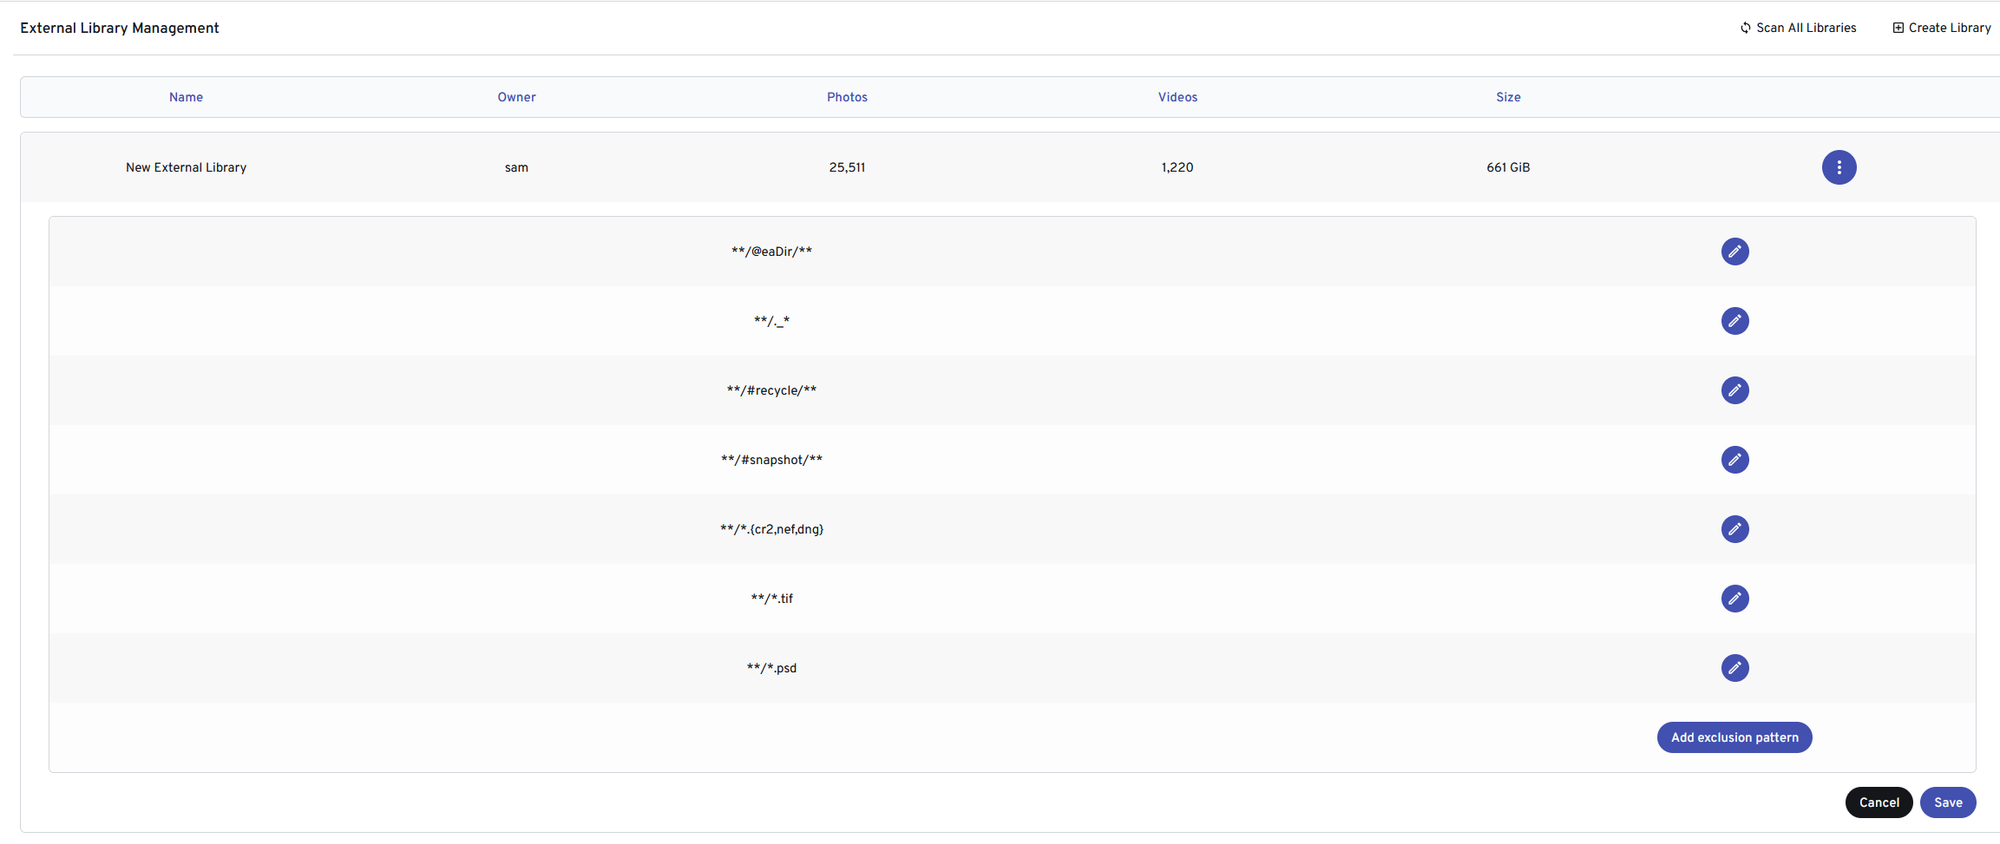Click the Size column header
This screenshot has width=2000, height=844.
pyautogui.click(x=1508, y=97)
